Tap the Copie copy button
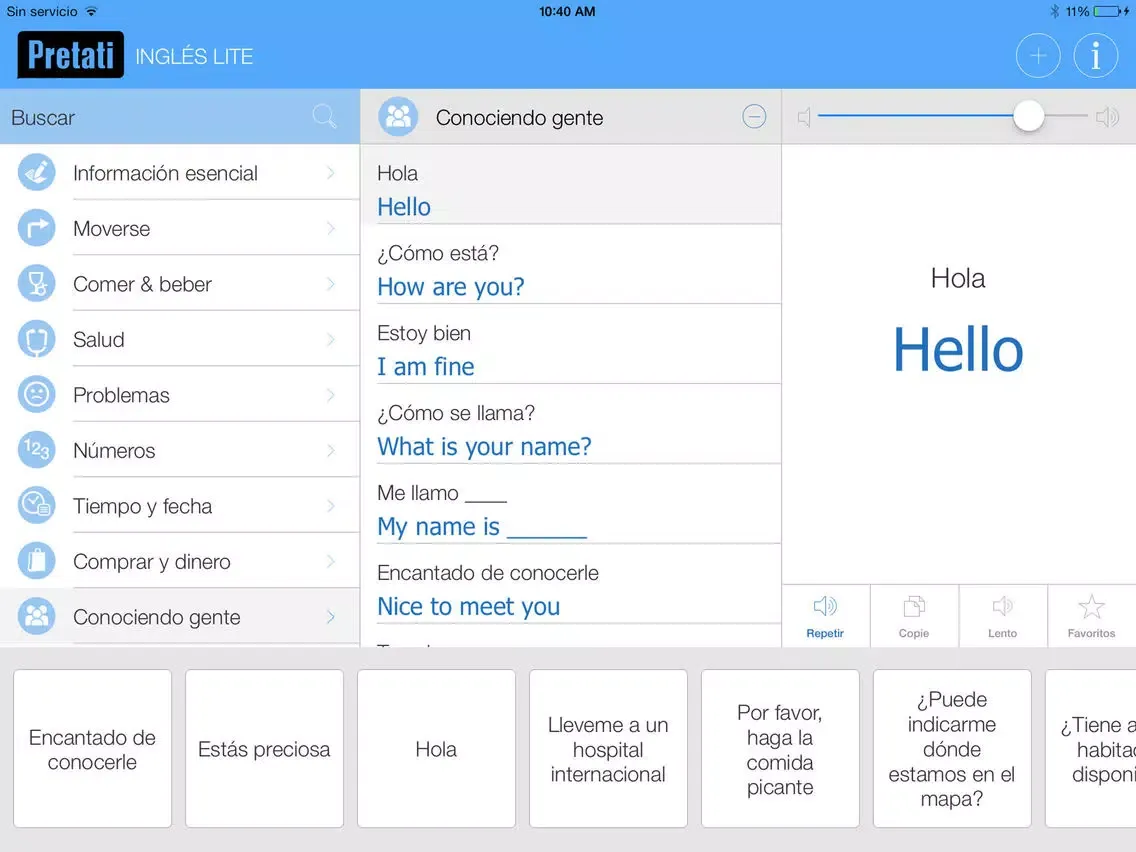The image size is (1136, 852). click(914, 616)
